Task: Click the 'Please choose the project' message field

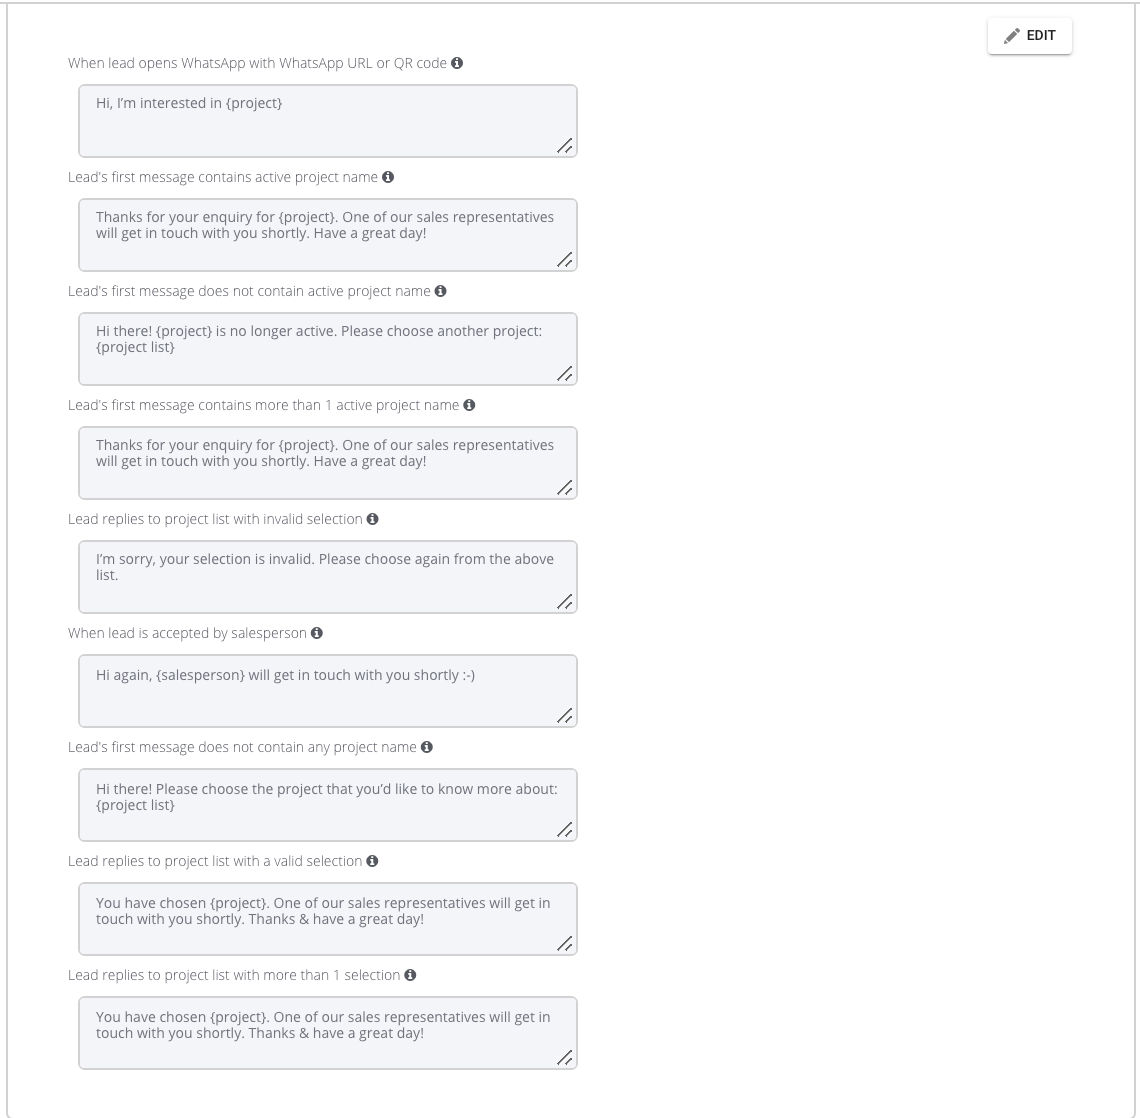Action: [x=327, y=805]
